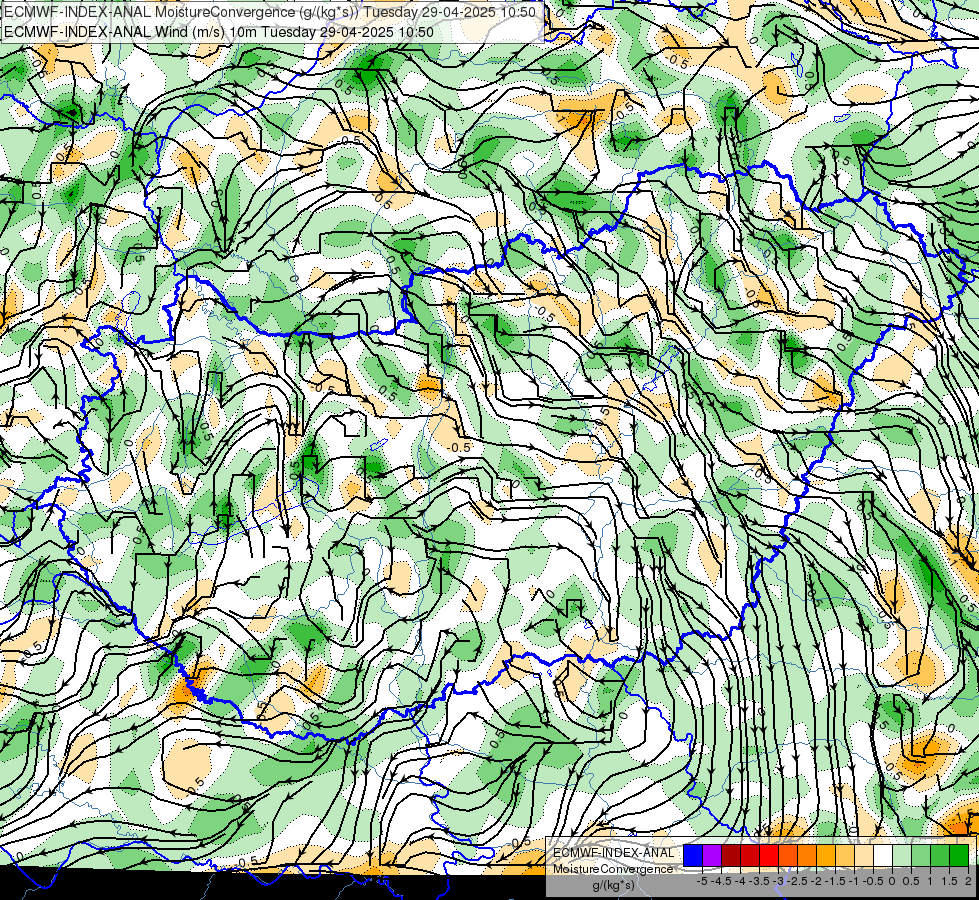This screenshot has height=900, width=979.
Task: Click the purple legend color swatch
Action: click(x=712, y=856)
